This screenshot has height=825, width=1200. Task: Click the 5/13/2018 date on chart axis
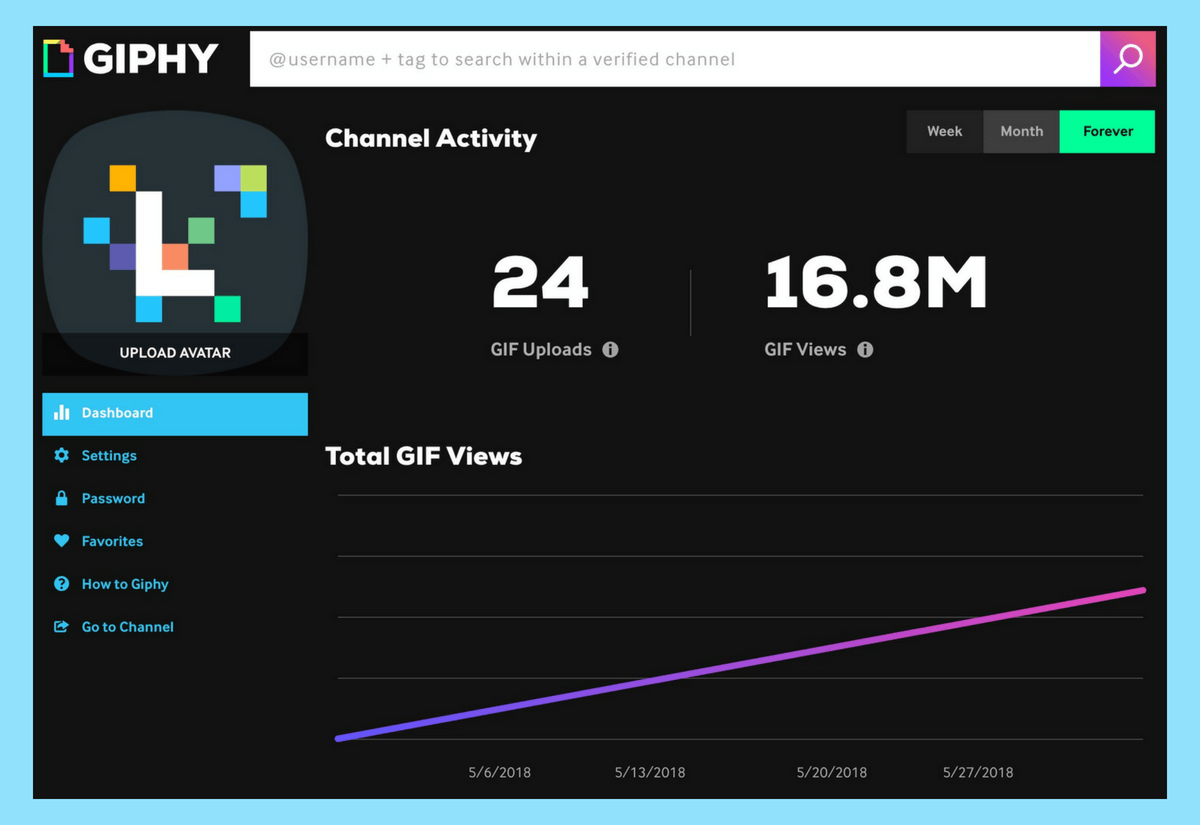tap(650, 772)
